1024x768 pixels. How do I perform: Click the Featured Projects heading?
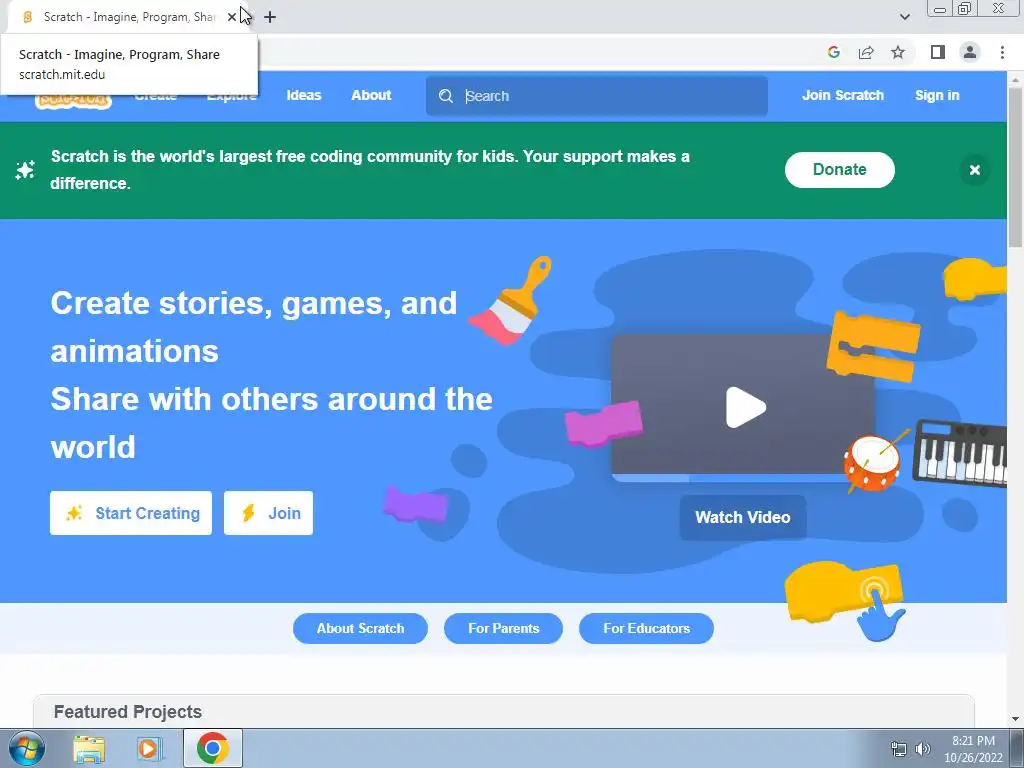tap(128, 712)
